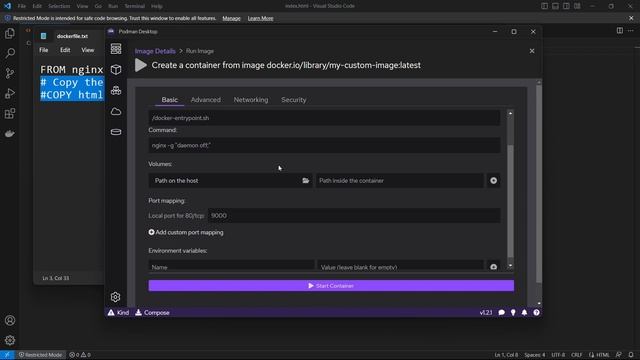
Task: Open the VS Code Manage gear icon
Action: [x=10, y=340]
